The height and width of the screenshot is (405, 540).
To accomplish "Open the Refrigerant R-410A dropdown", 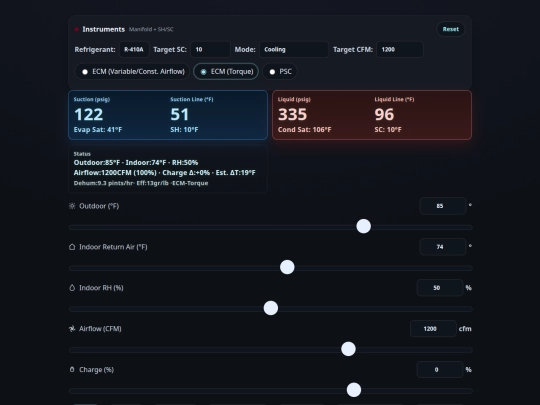I will (x=134, y=50).
